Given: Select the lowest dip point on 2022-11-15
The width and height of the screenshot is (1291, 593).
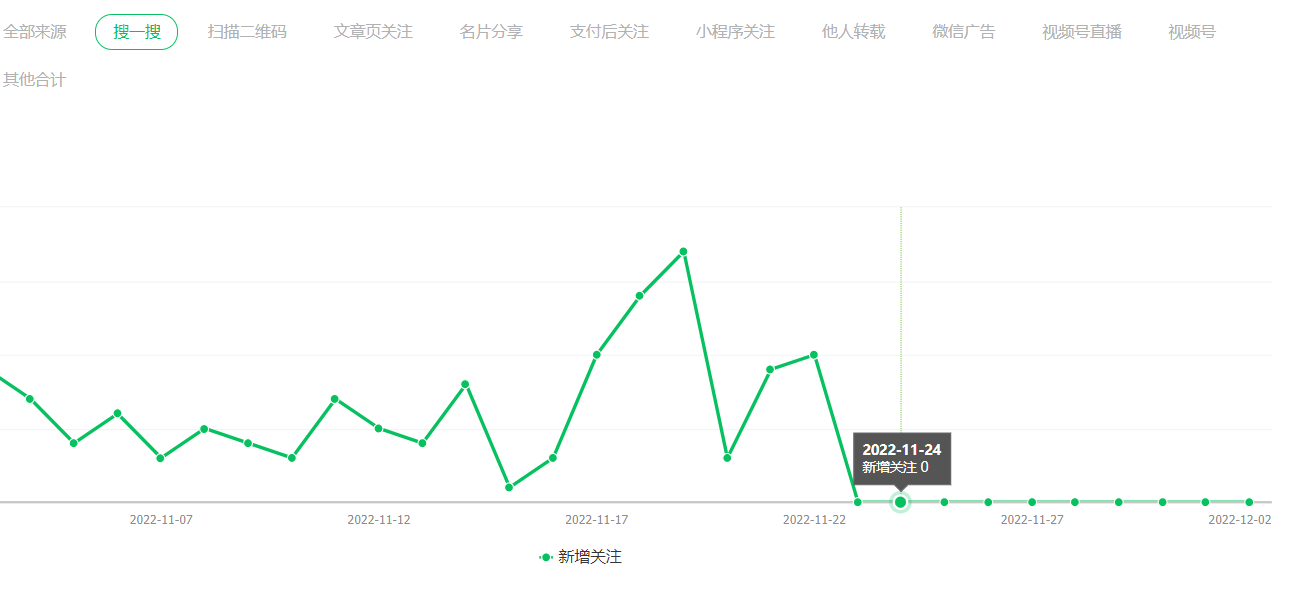Looking at the screenshot, I should 509,487.
